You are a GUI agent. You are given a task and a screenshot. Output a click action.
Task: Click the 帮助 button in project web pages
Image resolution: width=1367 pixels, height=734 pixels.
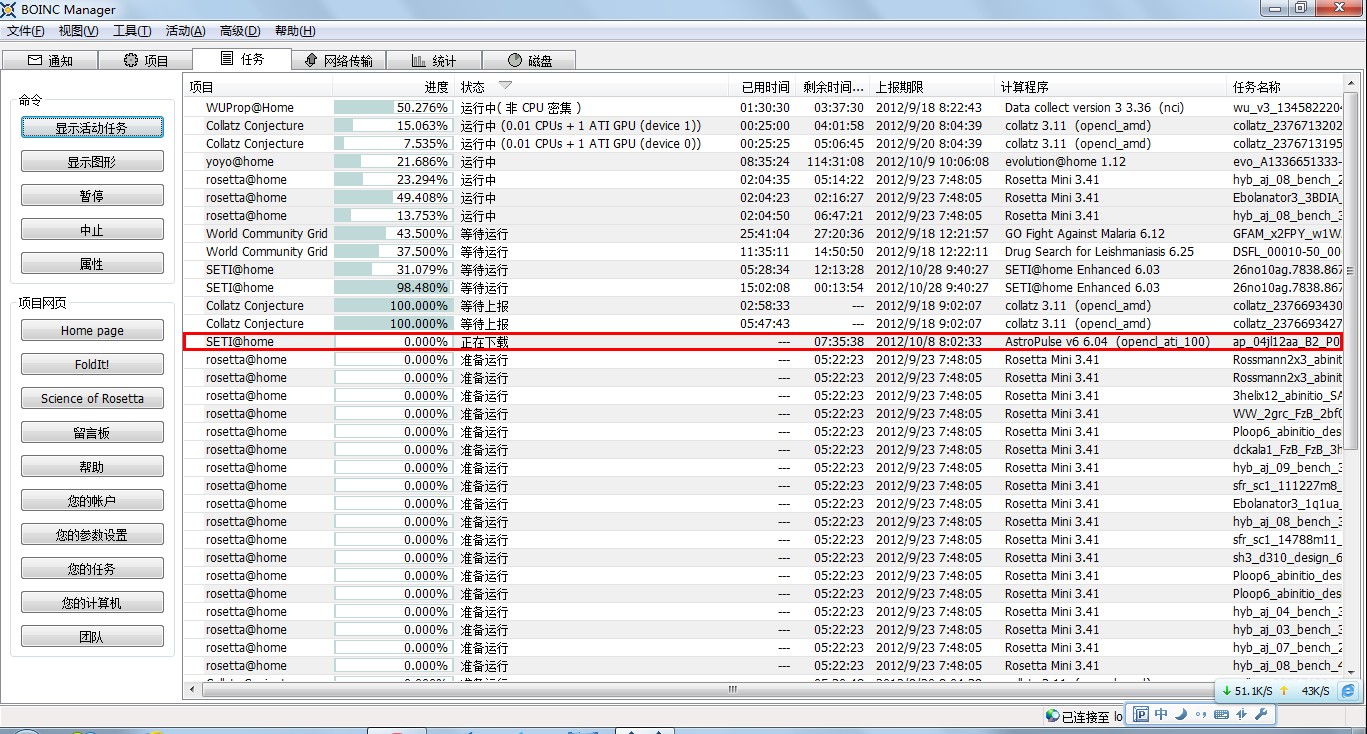[92, 467]
